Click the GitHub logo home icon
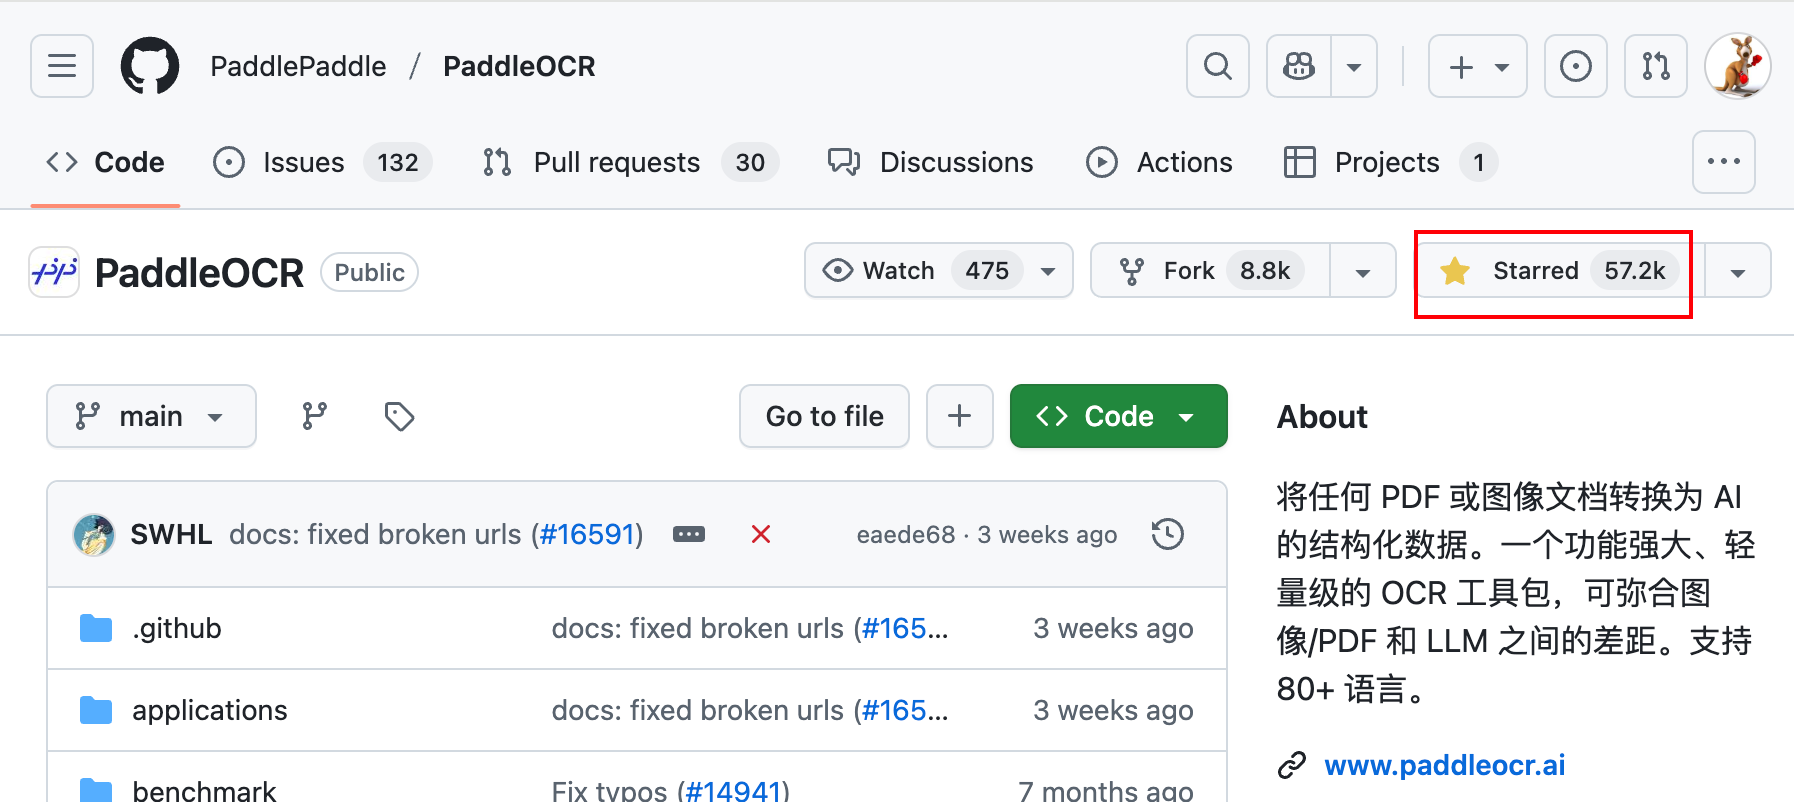1794x802 pixels. pyautogui.click(x=150, y=66)
